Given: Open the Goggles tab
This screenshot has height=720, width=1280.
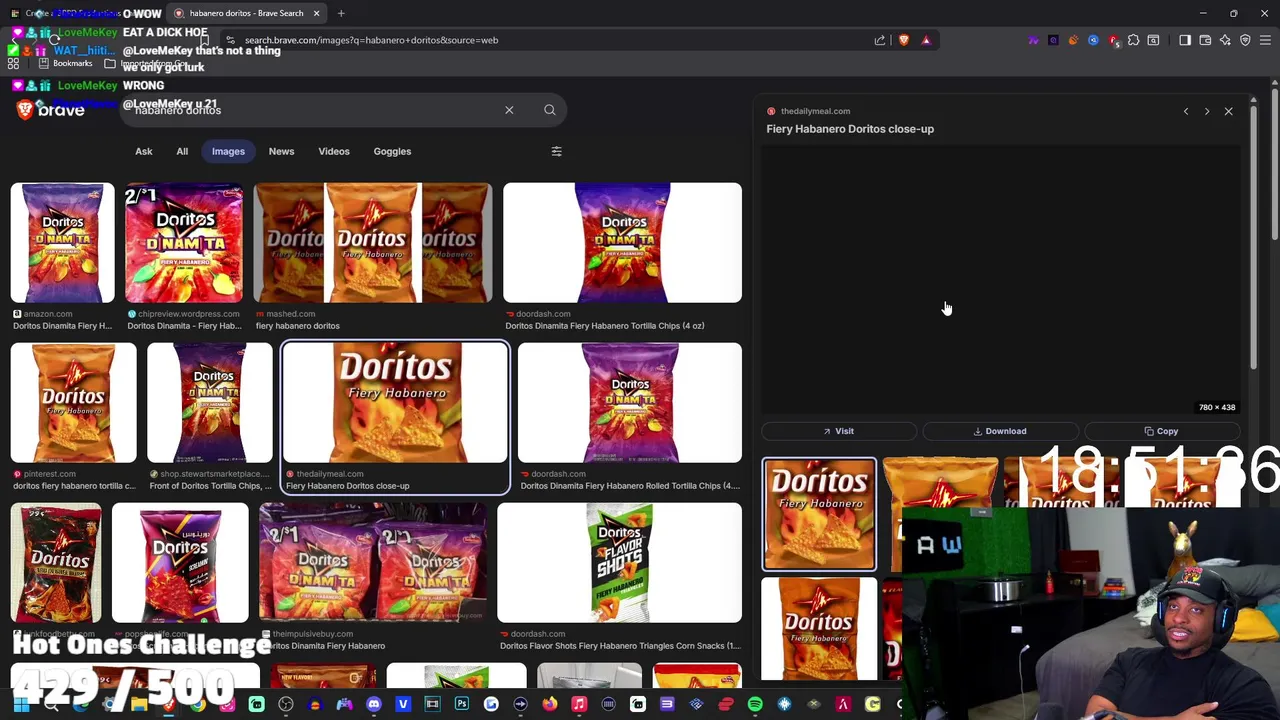Looking at the screenshot, I should [x=392, y=151].
